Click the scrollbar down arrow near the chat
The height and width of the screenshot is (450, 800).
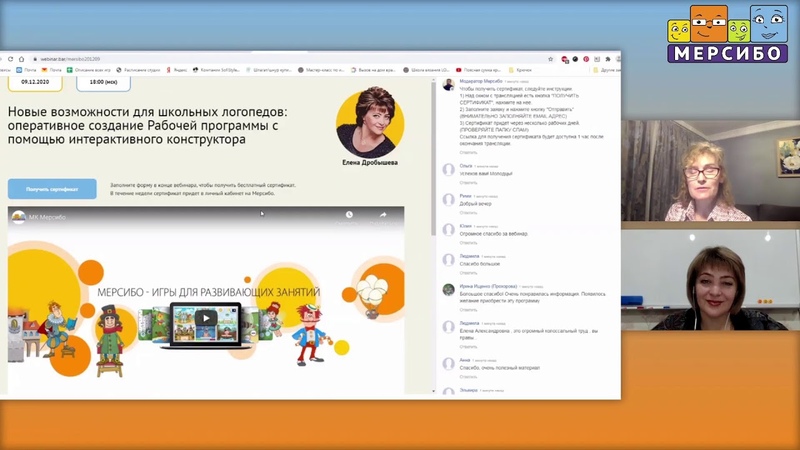(x=434, y=391)
